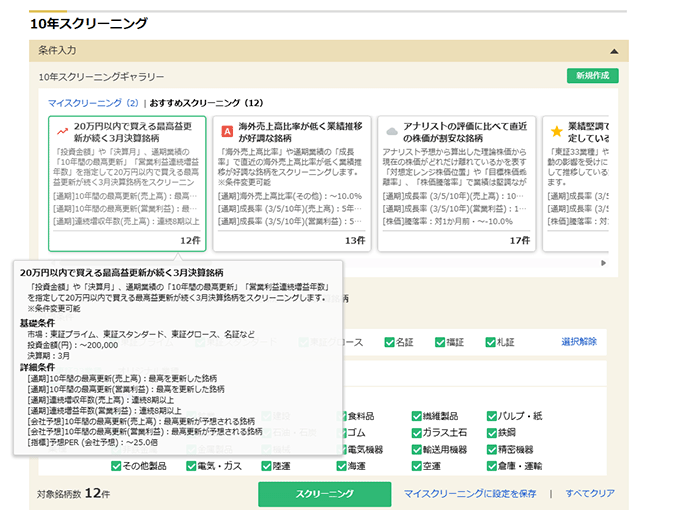Viewport: 680px width, 510px height.
Task: Toggle the 鉄鋼 industry checkbox
Action: (x=491, y=432)
